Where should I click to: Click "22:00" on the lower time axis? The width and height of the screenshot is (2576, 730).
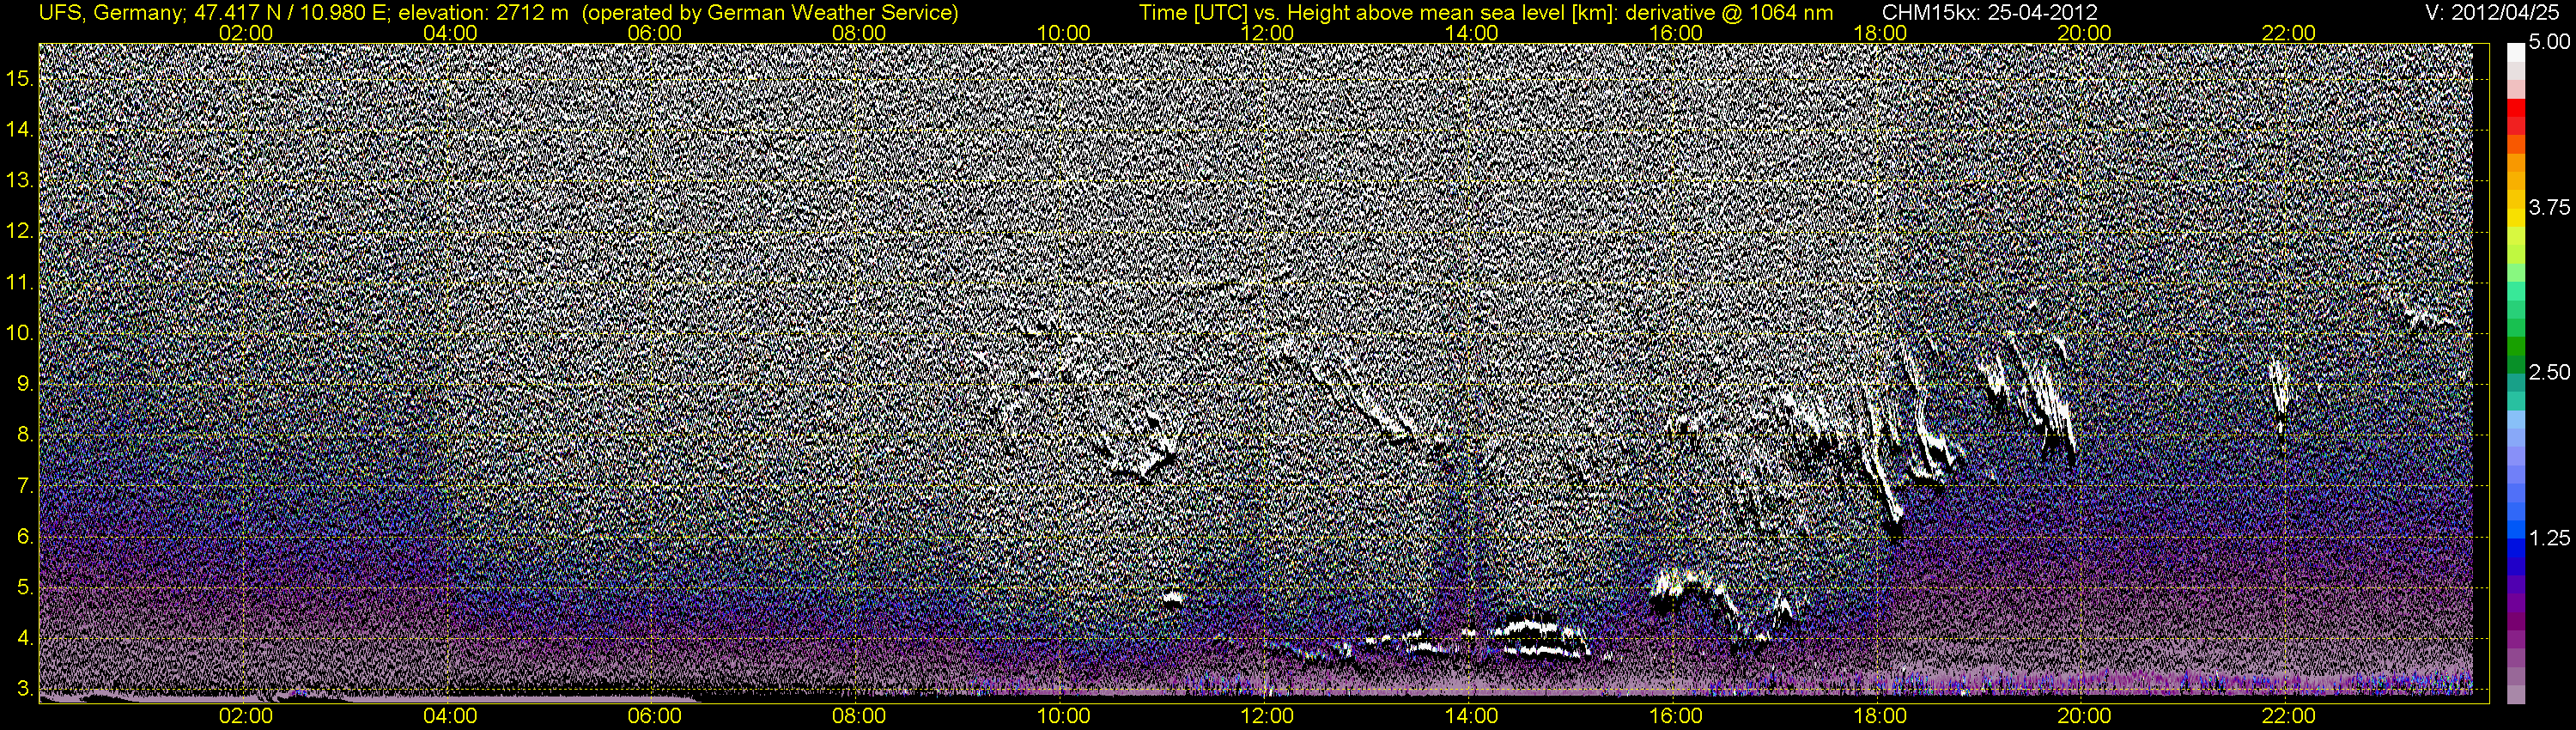[x=2289, y=716]
